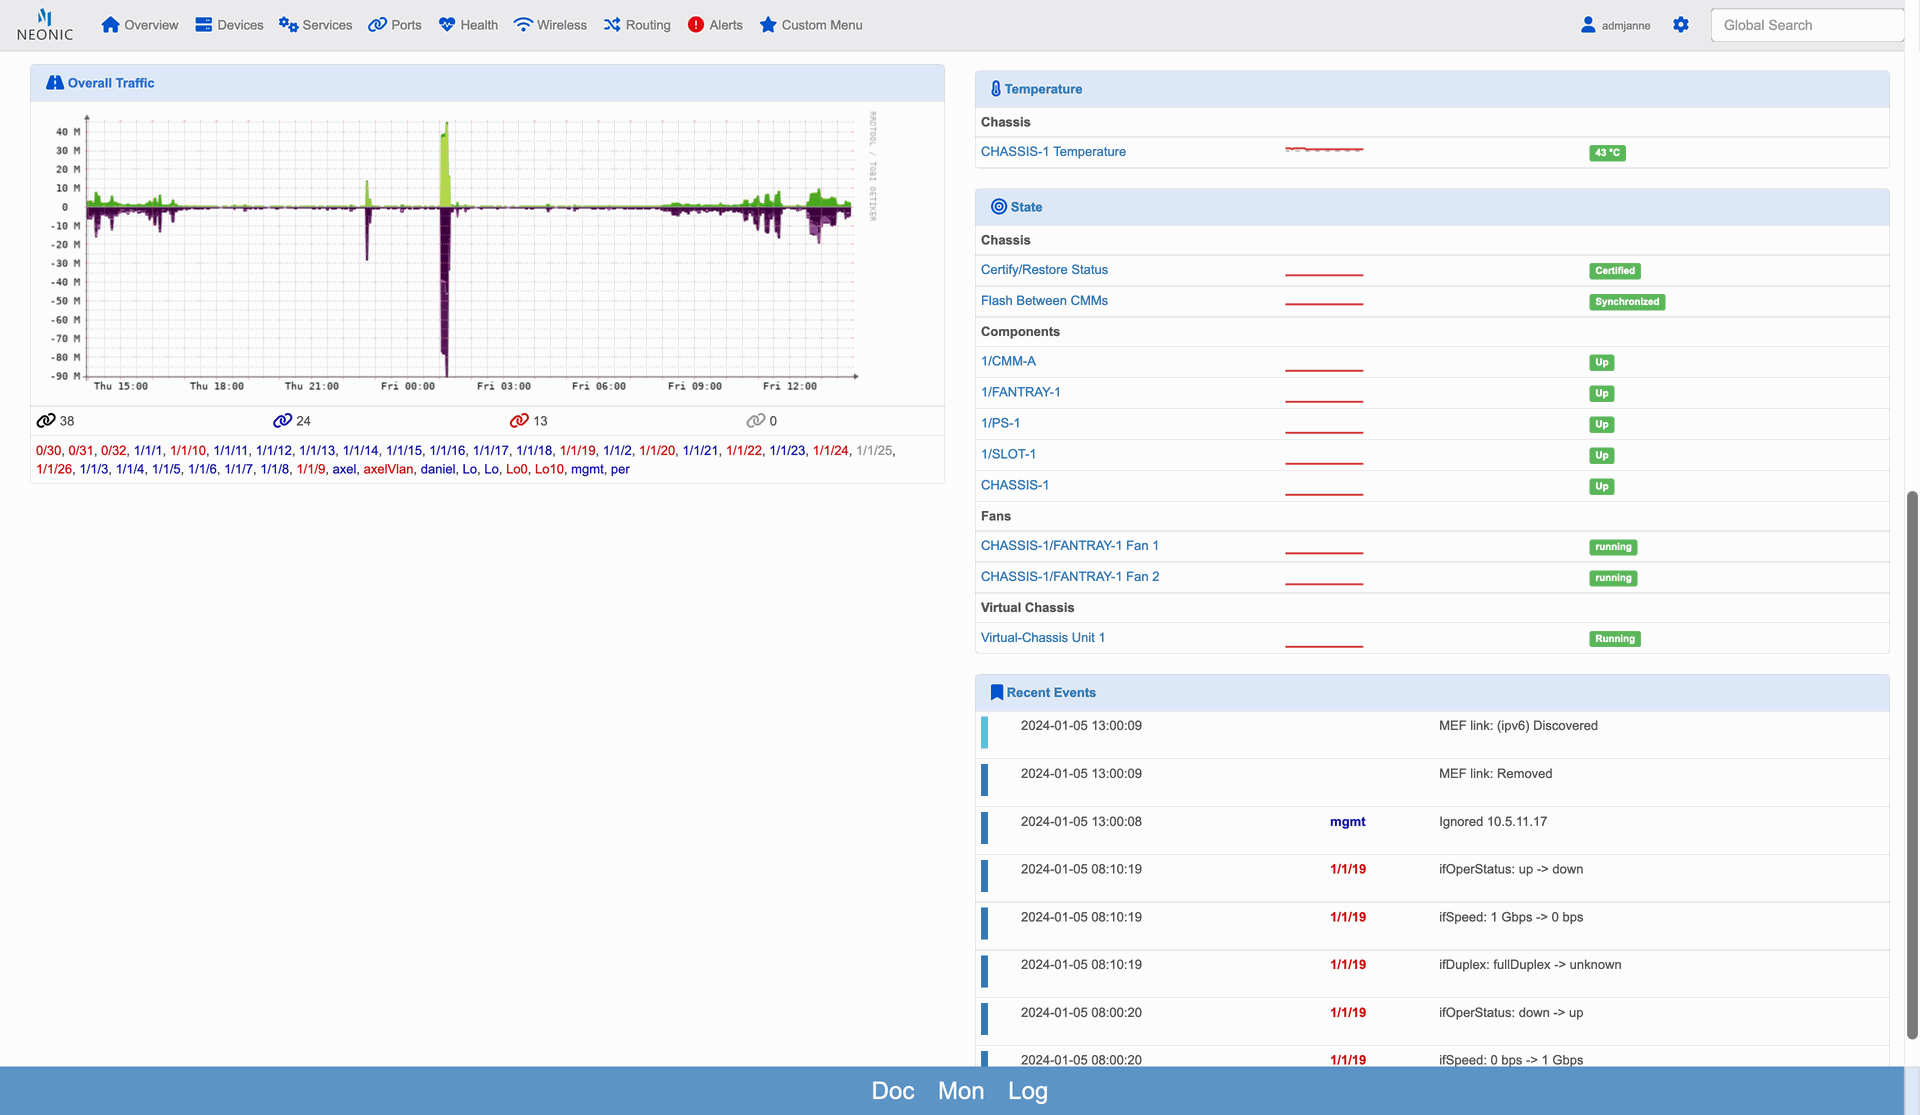Open the CHASSIS-1 Temperature link
The image size is (1920, 1115).
pyautogui.click(x=1053, y=152)
